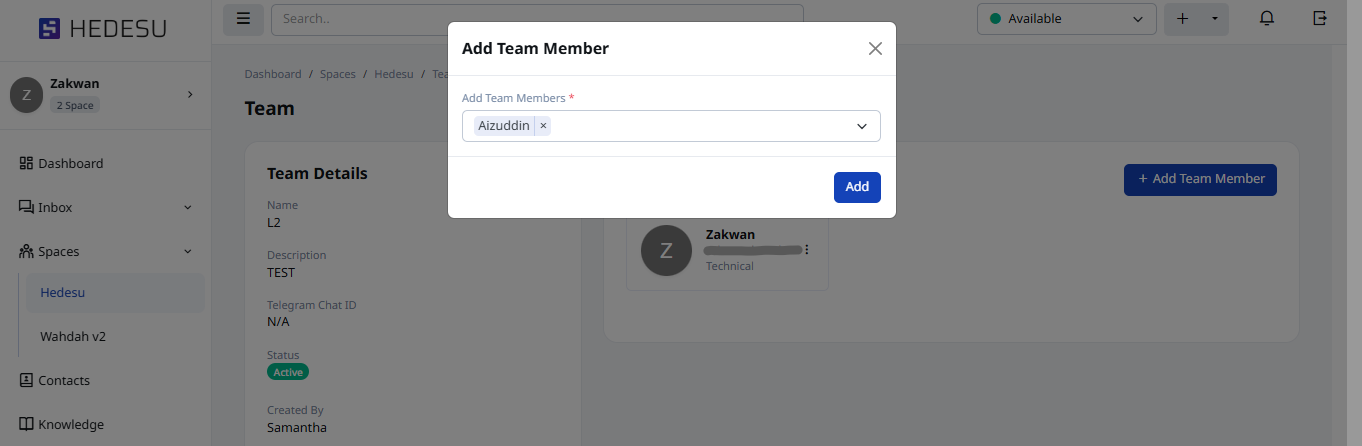The height and width of the screenshot is (446, 1362).
Task: Open the notifications bell
Action: [1267, 19]
